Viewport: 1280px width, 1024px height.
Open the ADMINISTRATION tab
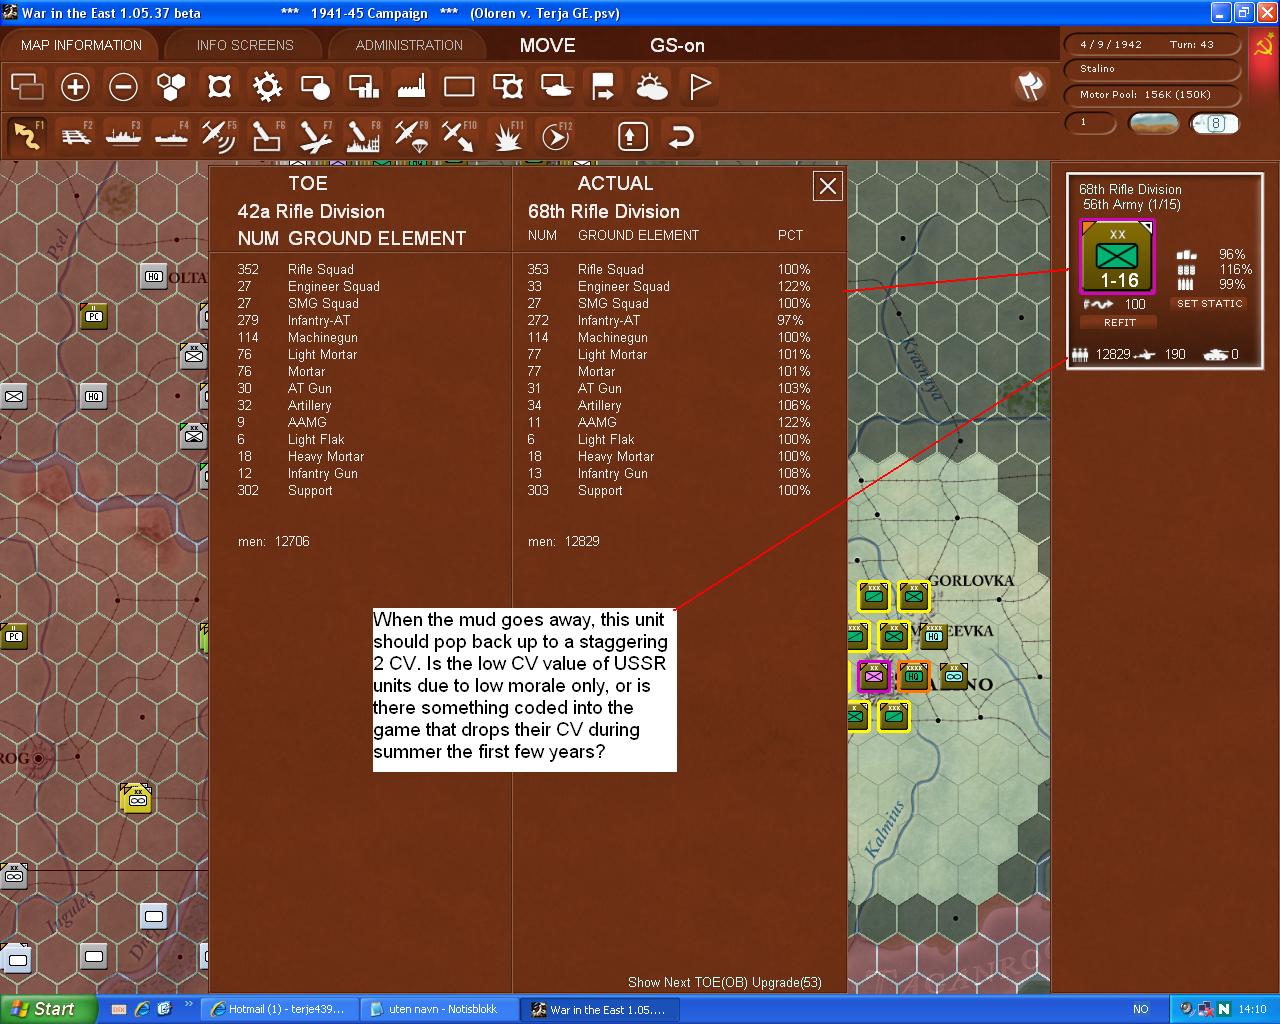tap(409, 45)
